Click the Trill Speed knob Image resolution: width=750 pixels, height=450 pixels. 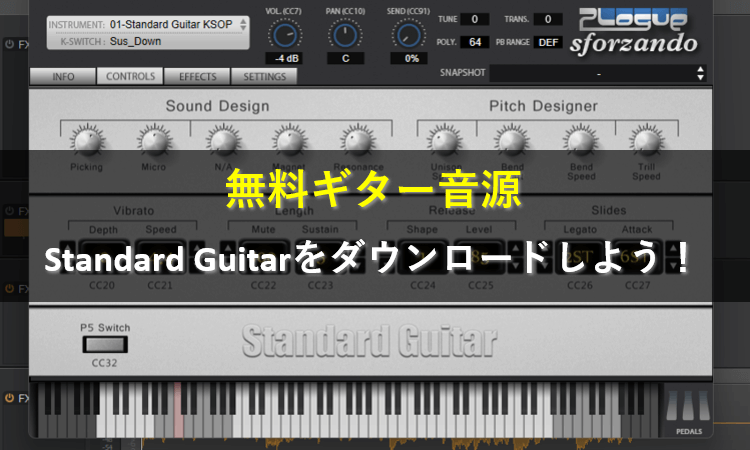645,145
